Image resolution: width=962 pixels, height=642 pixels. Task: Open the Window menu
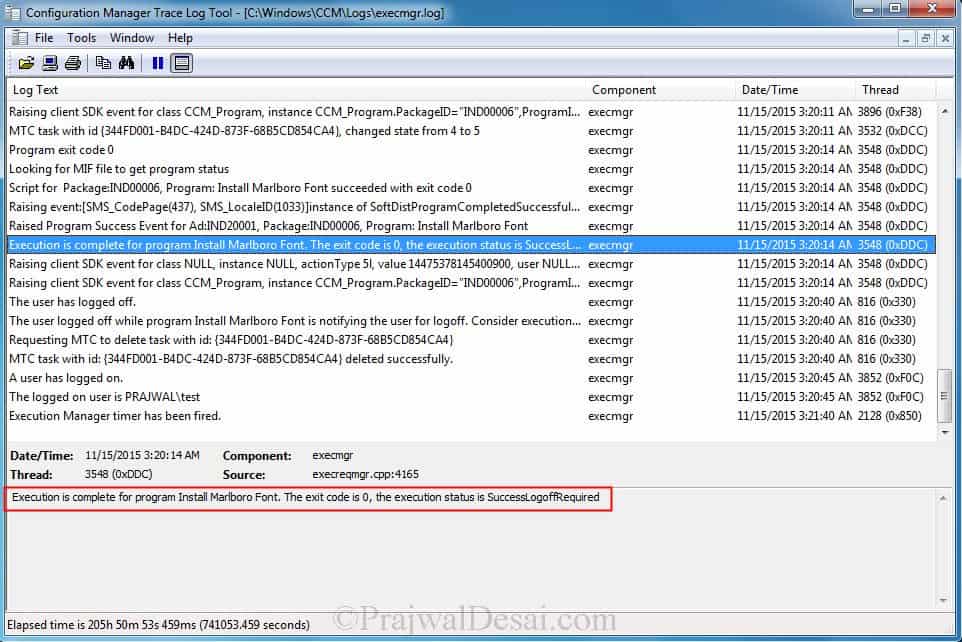[131, 37]
